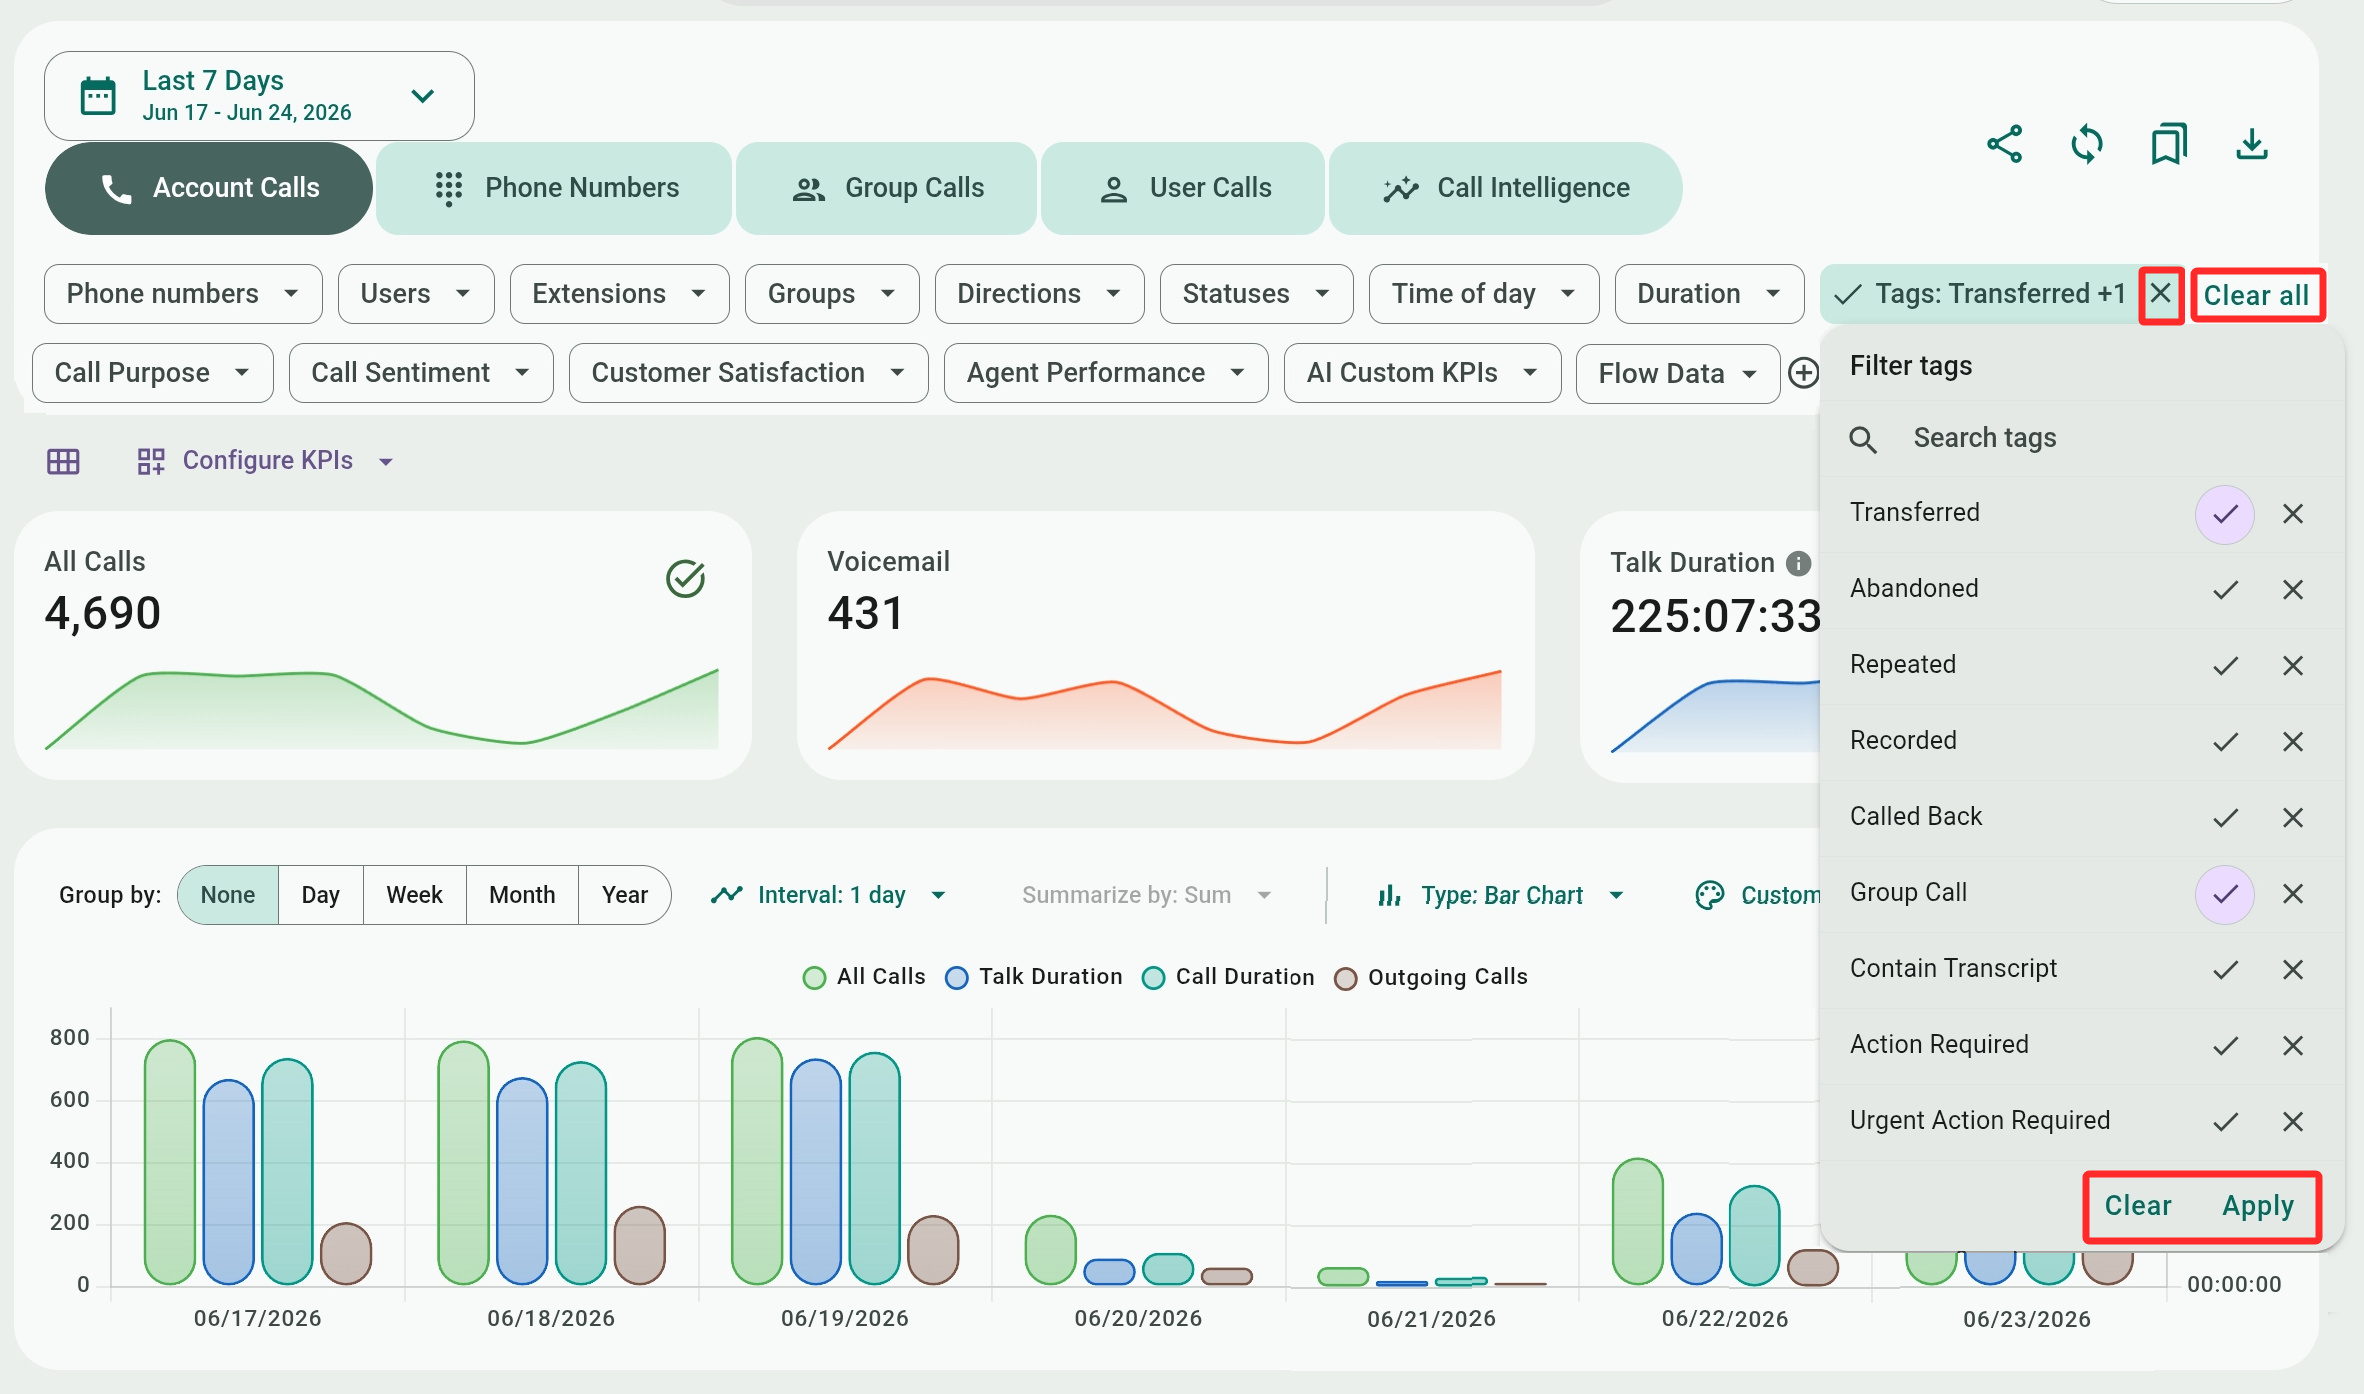Switch to the Group Calls tab
Viewport: 2364px width, 1394px height.
point(887,188)
